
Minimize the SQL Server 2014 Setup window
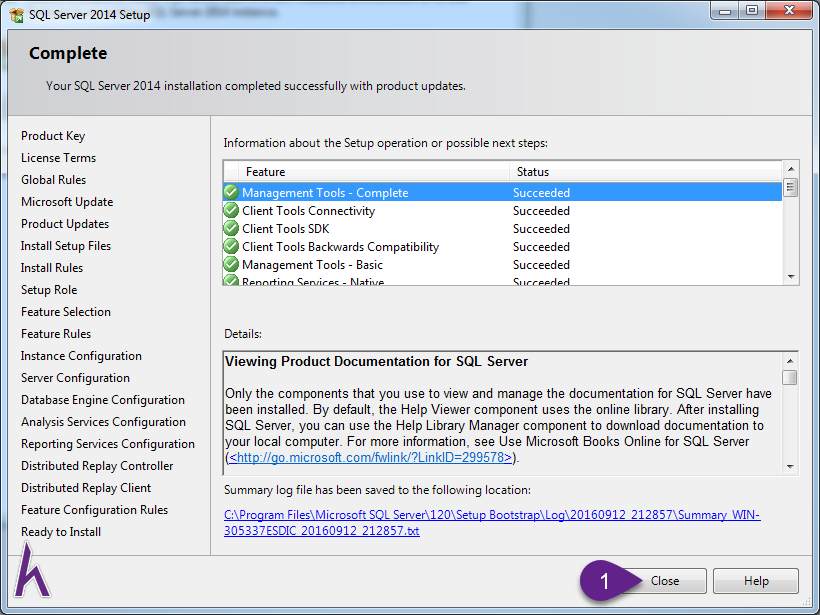point(725,10)
